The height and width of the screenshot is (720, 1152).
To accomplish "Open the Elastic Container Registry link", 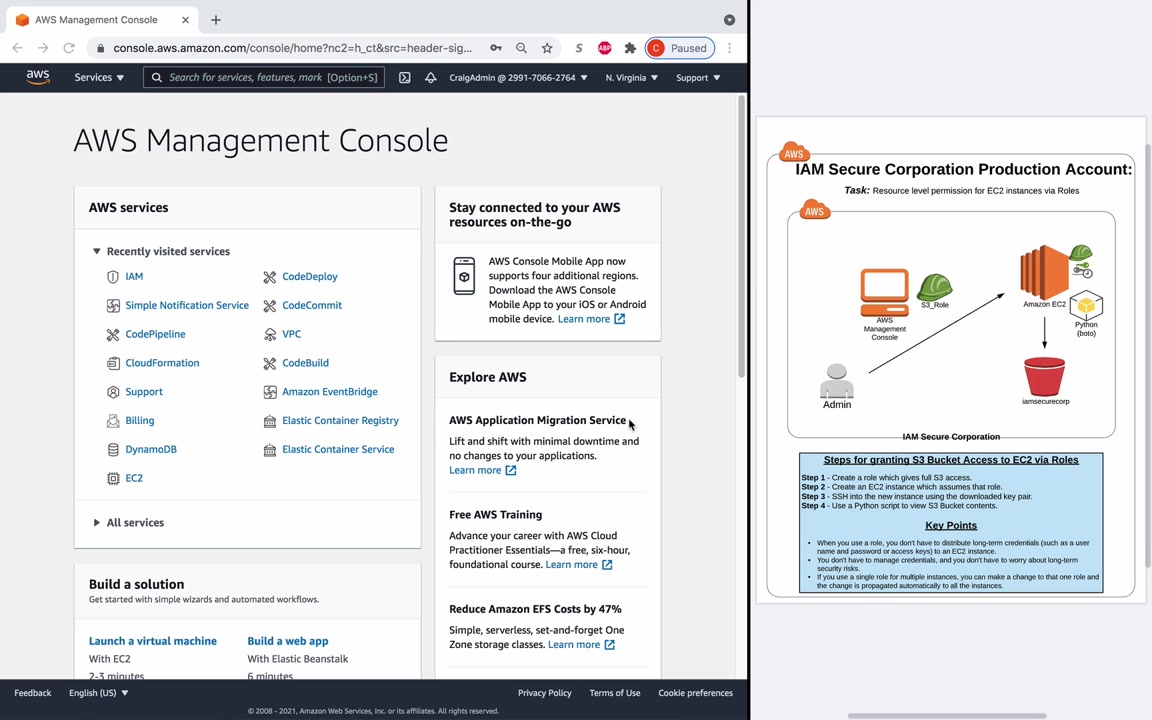I will pyautogui.click(x=340, y=421).
